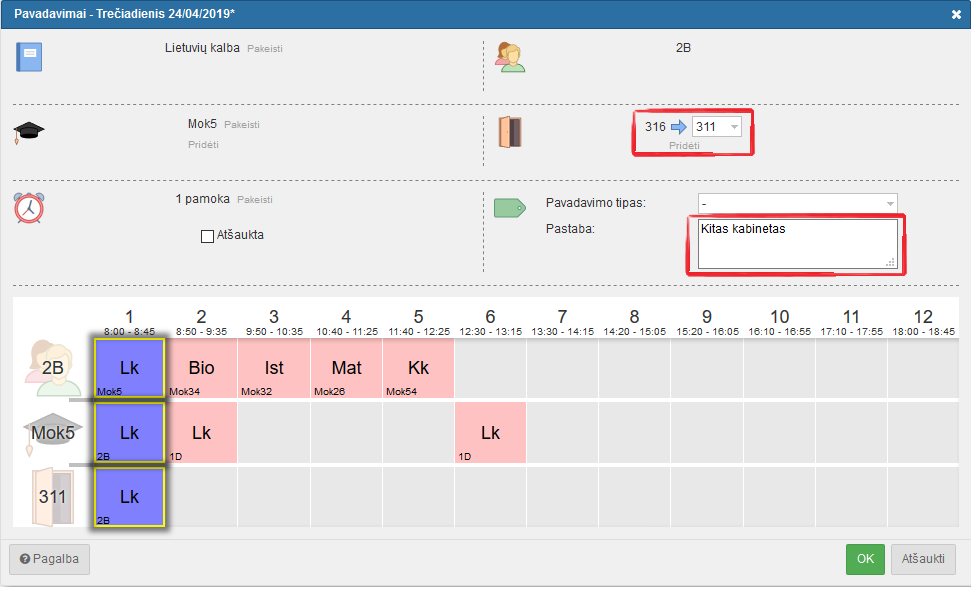
Task: Click Pridėti under the teacher name
Action: 204,144
